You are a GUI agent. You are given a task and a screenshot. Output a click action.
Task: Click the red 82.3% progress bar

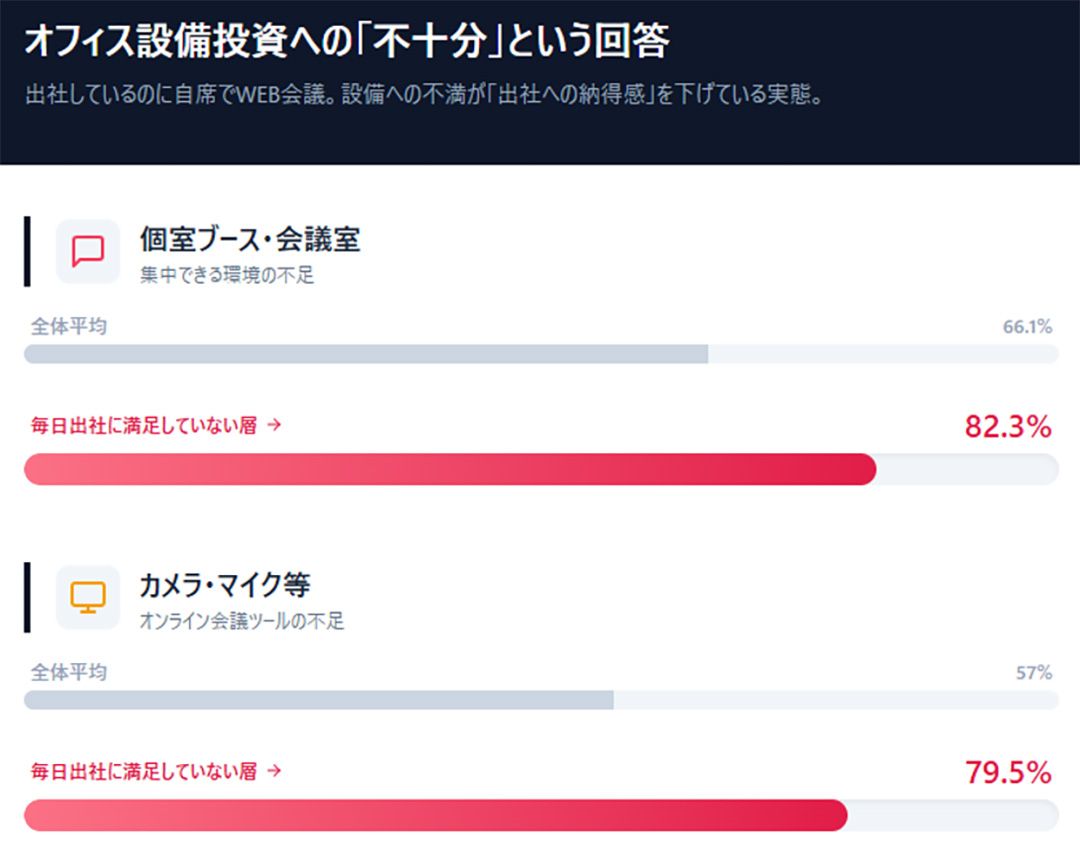click(450, 469)
